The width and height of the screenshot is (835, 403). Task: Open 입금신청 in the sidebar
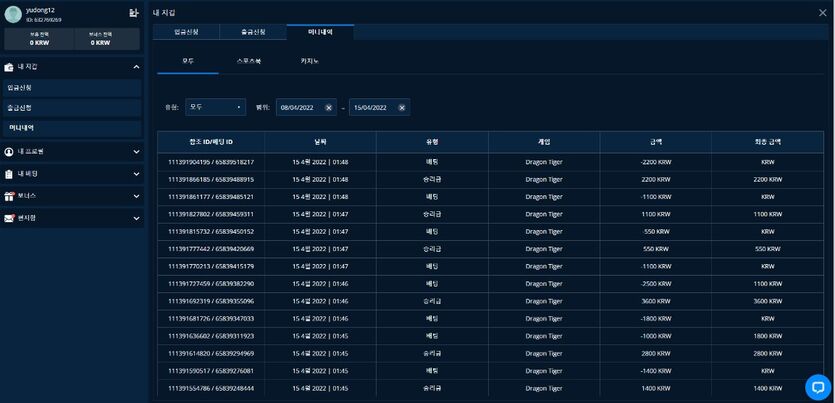coord(72,88)
